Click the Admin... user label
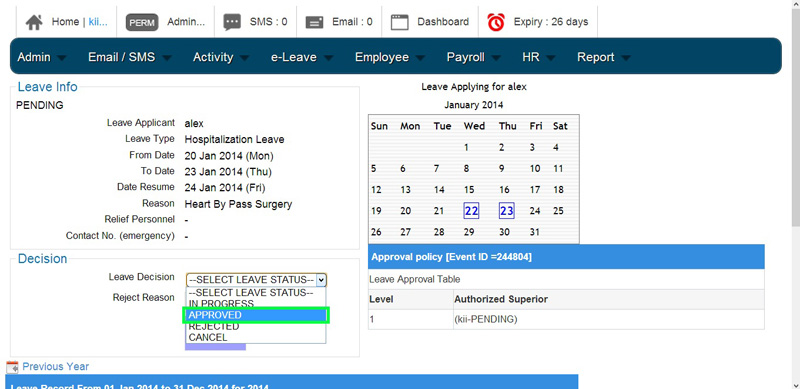The width and height of the screenshot is (800, 389). click(x=186, y=22)
